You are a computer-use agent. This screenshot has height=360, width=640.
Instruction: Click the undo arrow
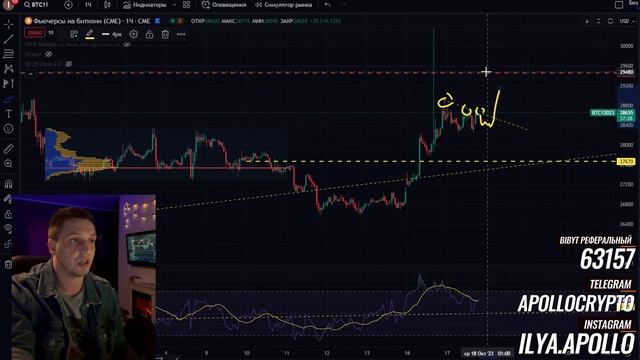[x=328, y=5]
